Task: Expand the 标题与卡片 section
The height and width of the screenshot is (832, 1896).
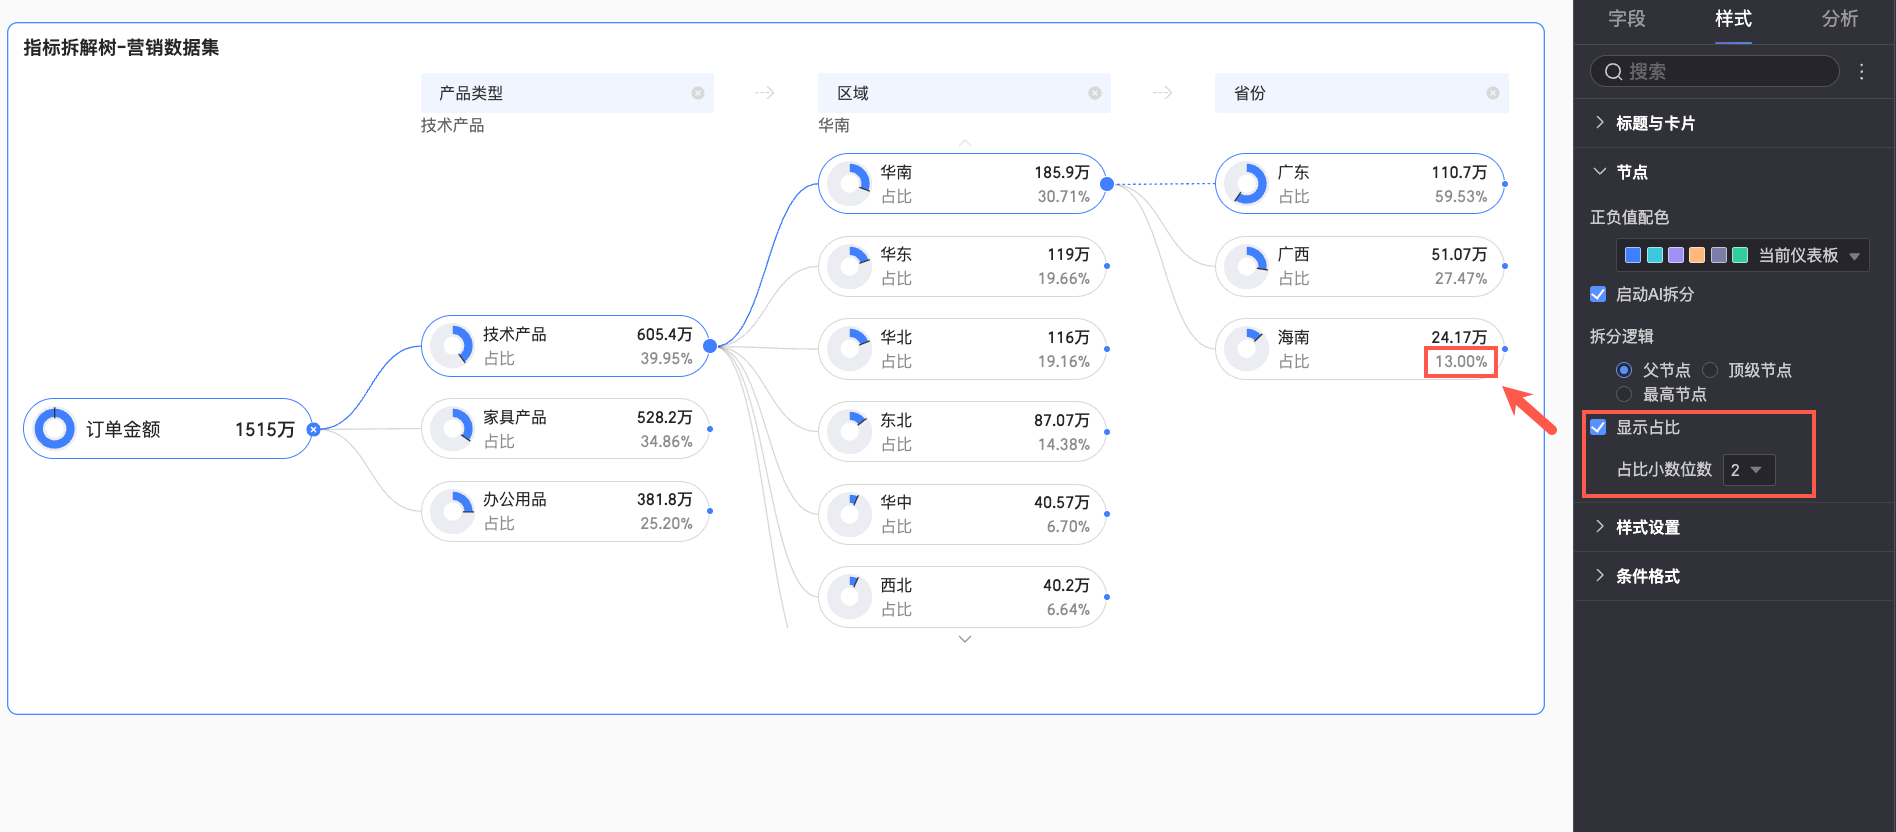Action: [x=1655, y=123]
